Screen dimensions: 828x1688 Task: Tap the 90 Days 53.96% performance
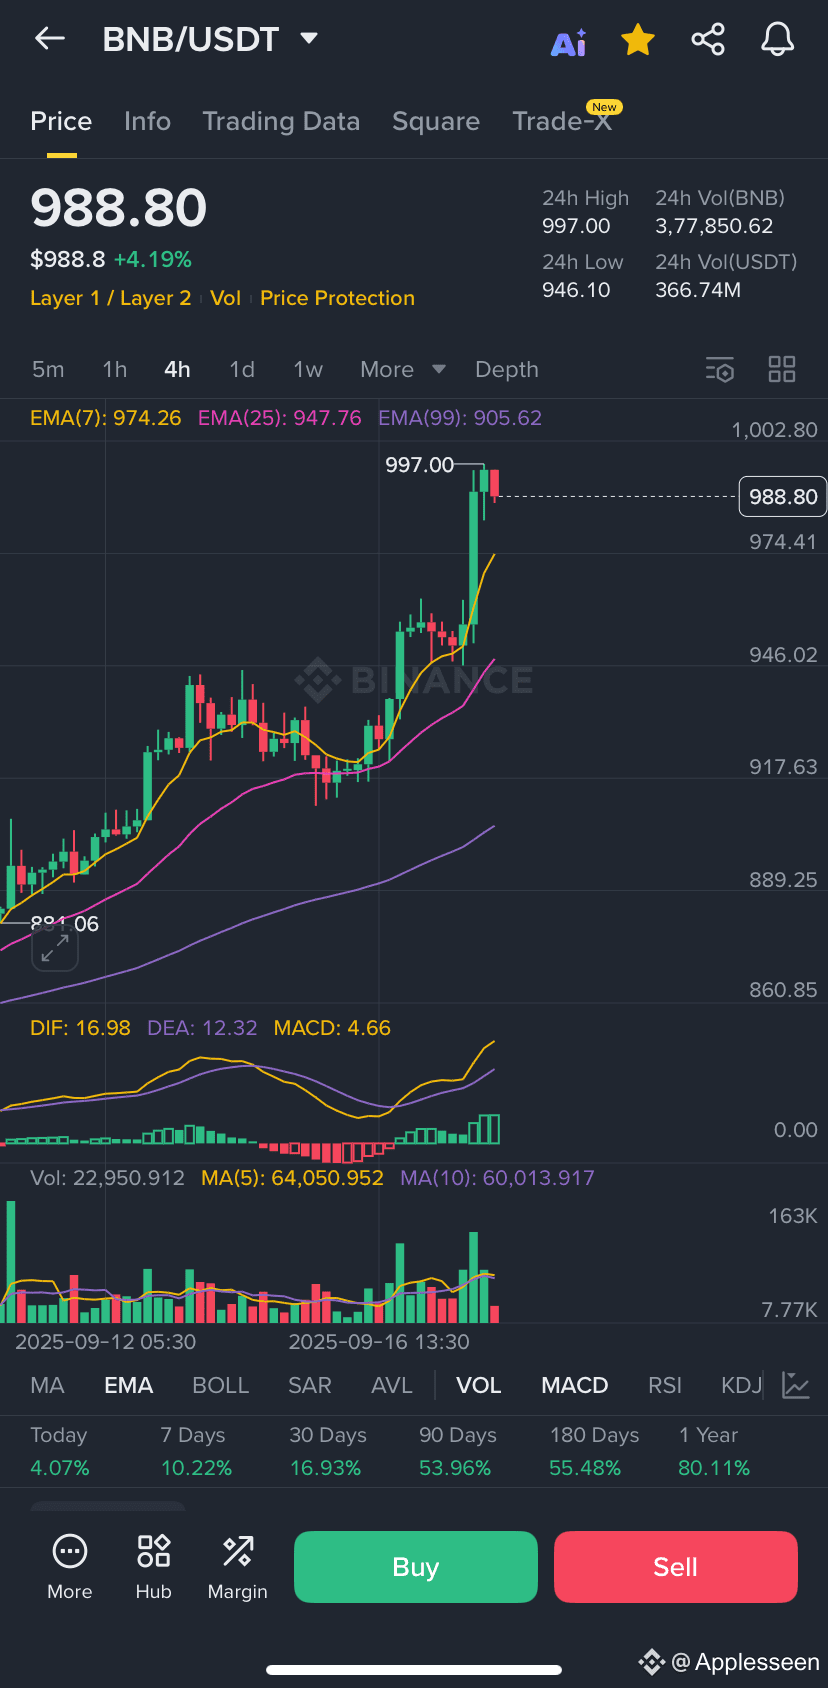(x=457, y=1451)
